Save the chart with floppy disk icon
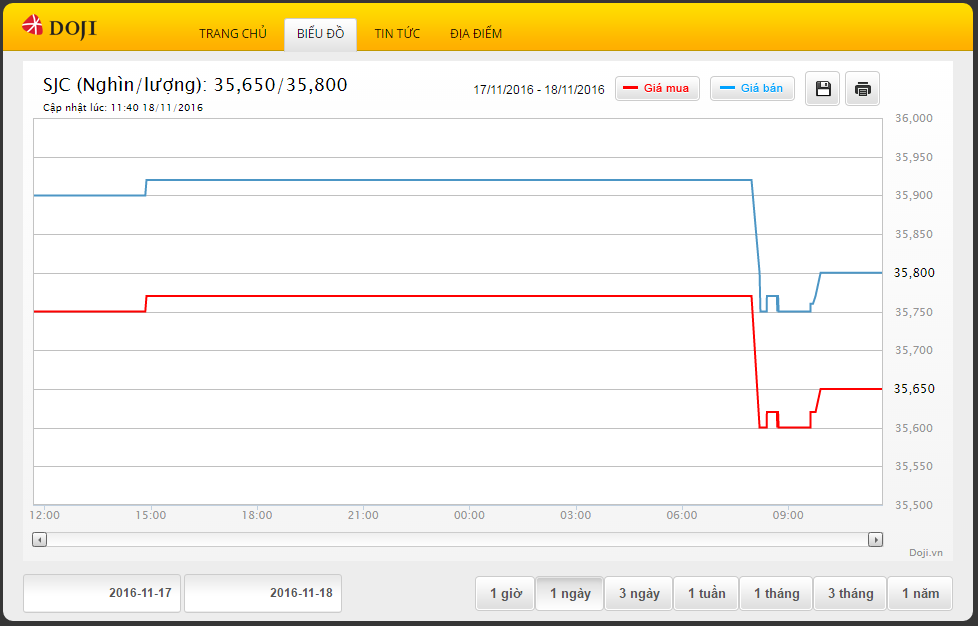This screenshot has width=978, height=626. (x=822, y=89)
